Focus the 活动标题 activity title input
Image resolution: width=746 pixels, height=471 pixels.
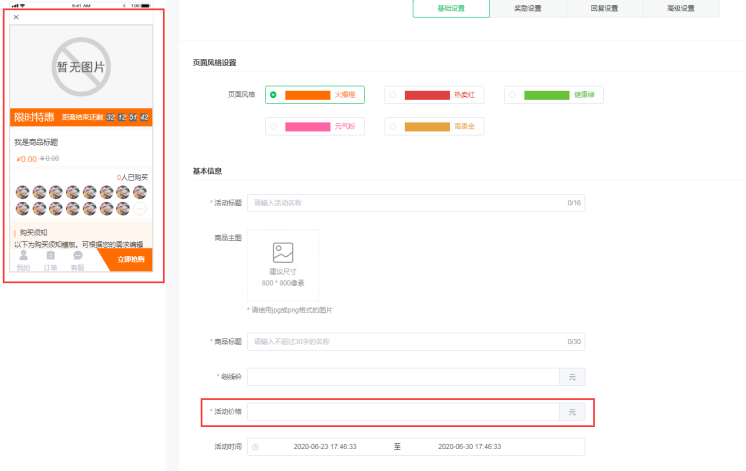pyautogui.click(x=416, y=203)
